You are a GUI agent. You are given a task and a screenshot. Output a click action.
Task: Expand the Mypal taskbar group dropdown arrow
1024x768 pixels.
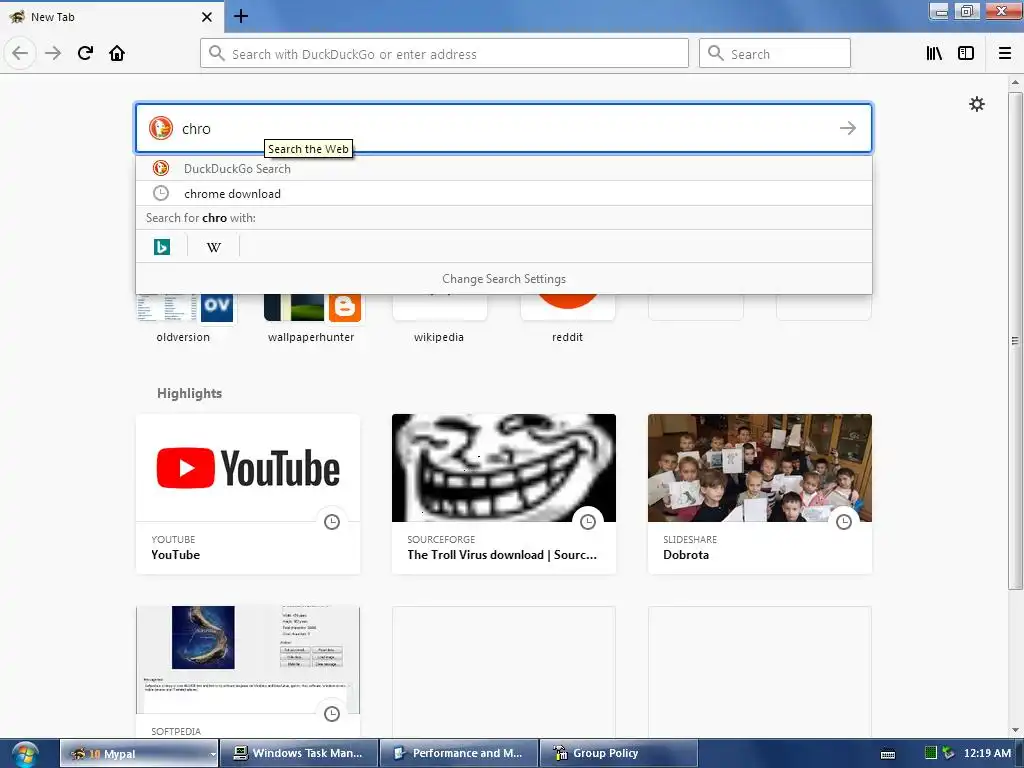click(213, 754)
